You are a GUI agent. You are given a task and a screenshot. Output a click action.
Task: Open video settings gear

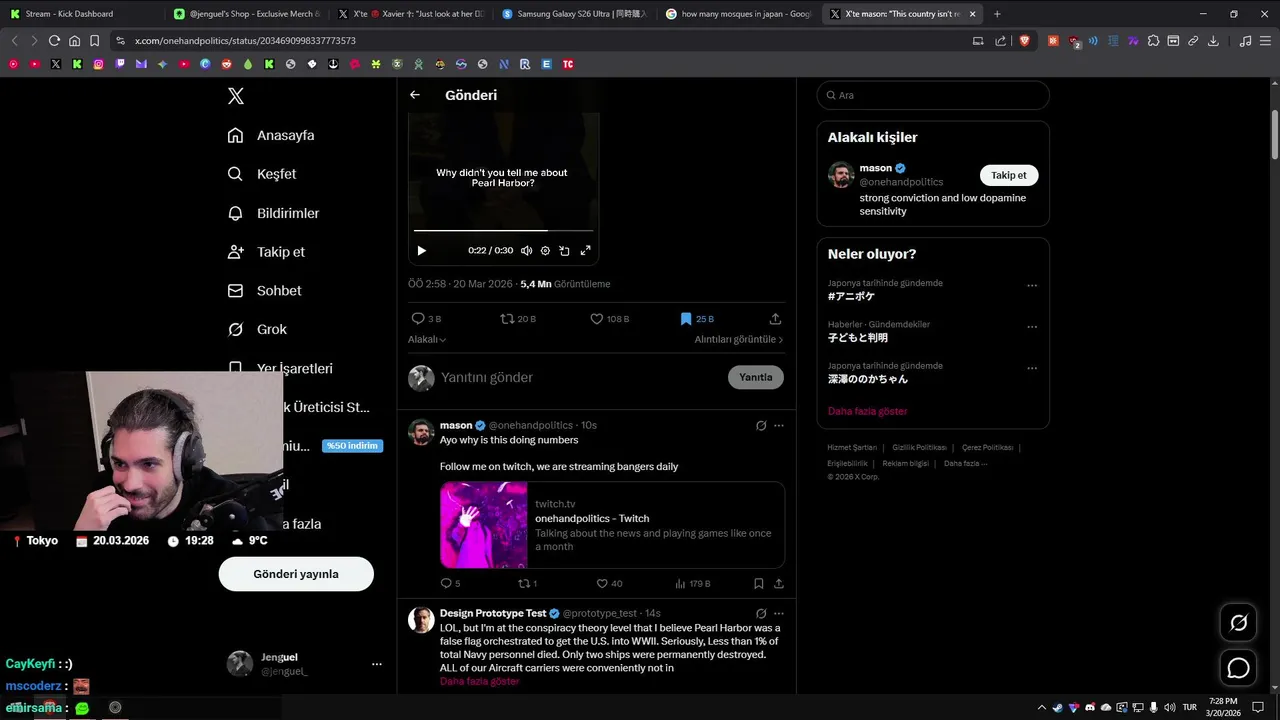pos(545,251)
